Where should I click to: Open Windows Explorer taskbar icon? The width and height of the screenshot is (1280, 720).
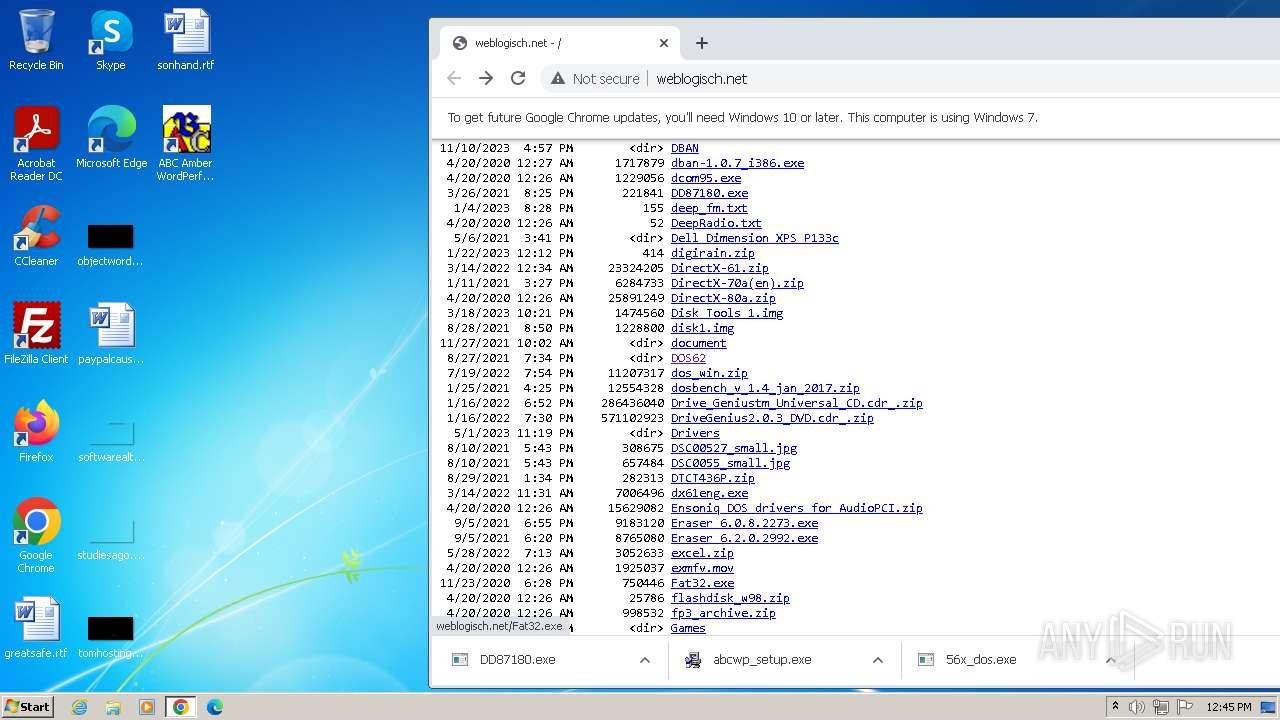tap(113, 707)
